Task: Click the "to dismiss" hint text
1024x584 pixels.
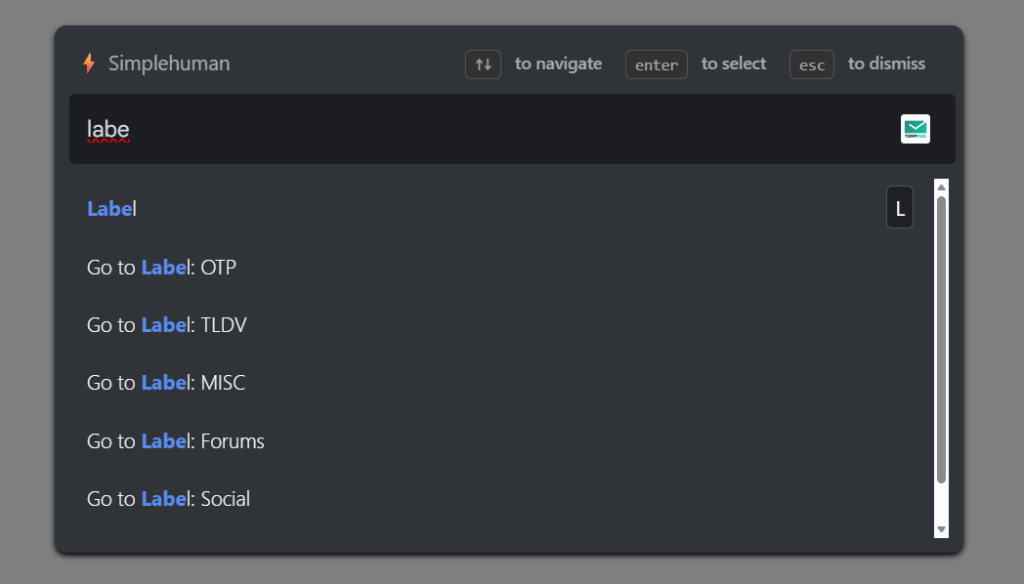Action: 886,64
